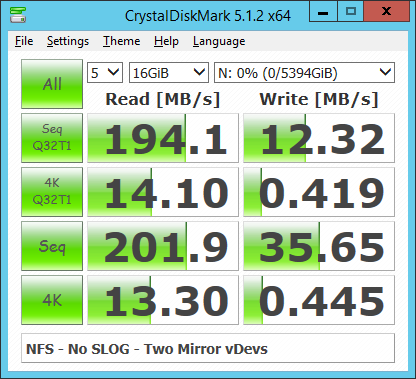Open the 16GiB test size dropdown

click(x=169, y=72)
